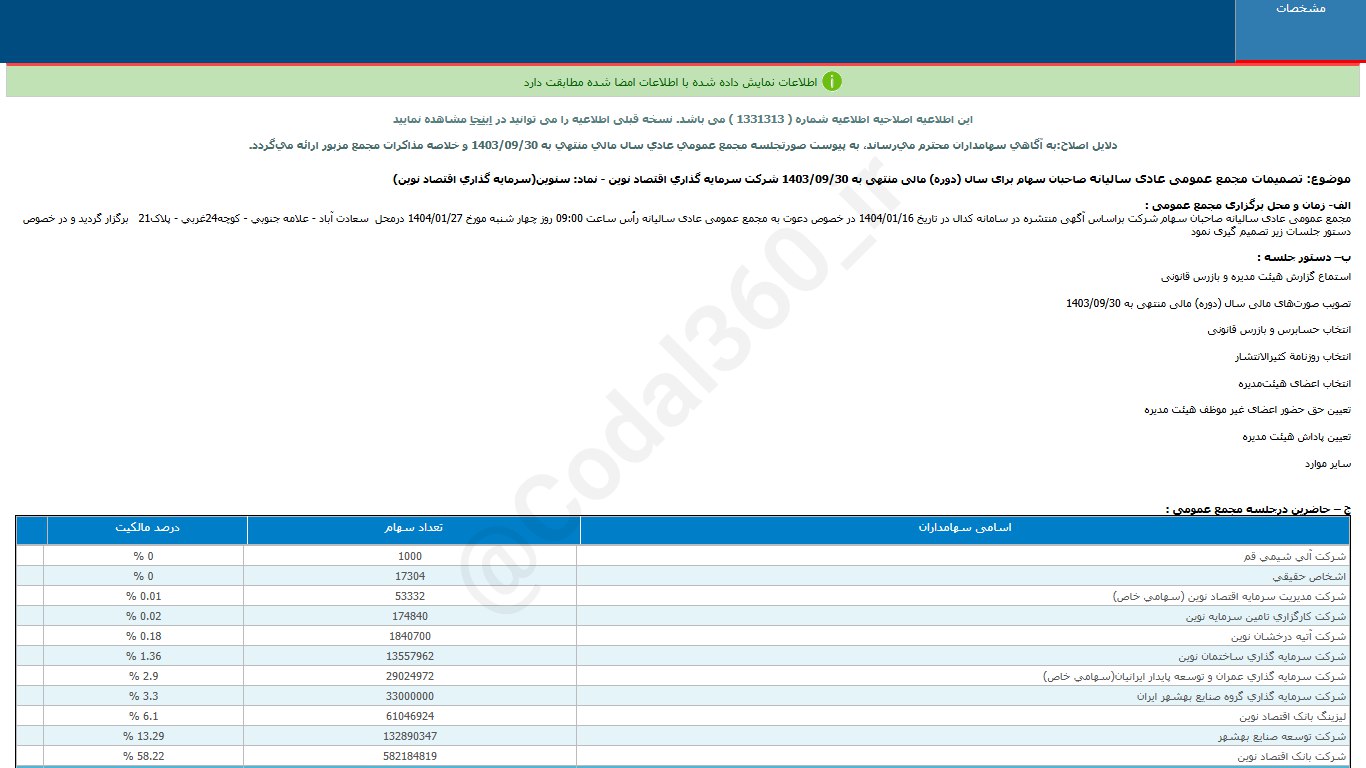Select شرکت بانک اقتصاد نوین row
The height and width of the screenshot is (768, 1366).
click(x=1291, y=756)
